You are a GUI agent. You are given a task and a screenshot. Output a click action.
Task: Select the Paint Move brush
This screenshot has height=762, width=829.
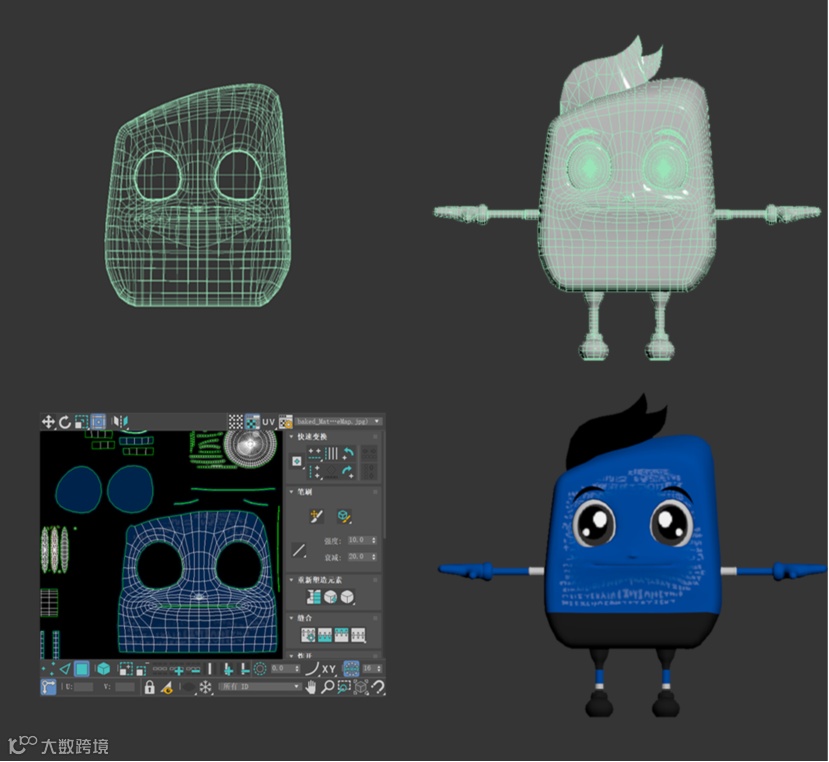pyautogui.click(x=316, y=516)
